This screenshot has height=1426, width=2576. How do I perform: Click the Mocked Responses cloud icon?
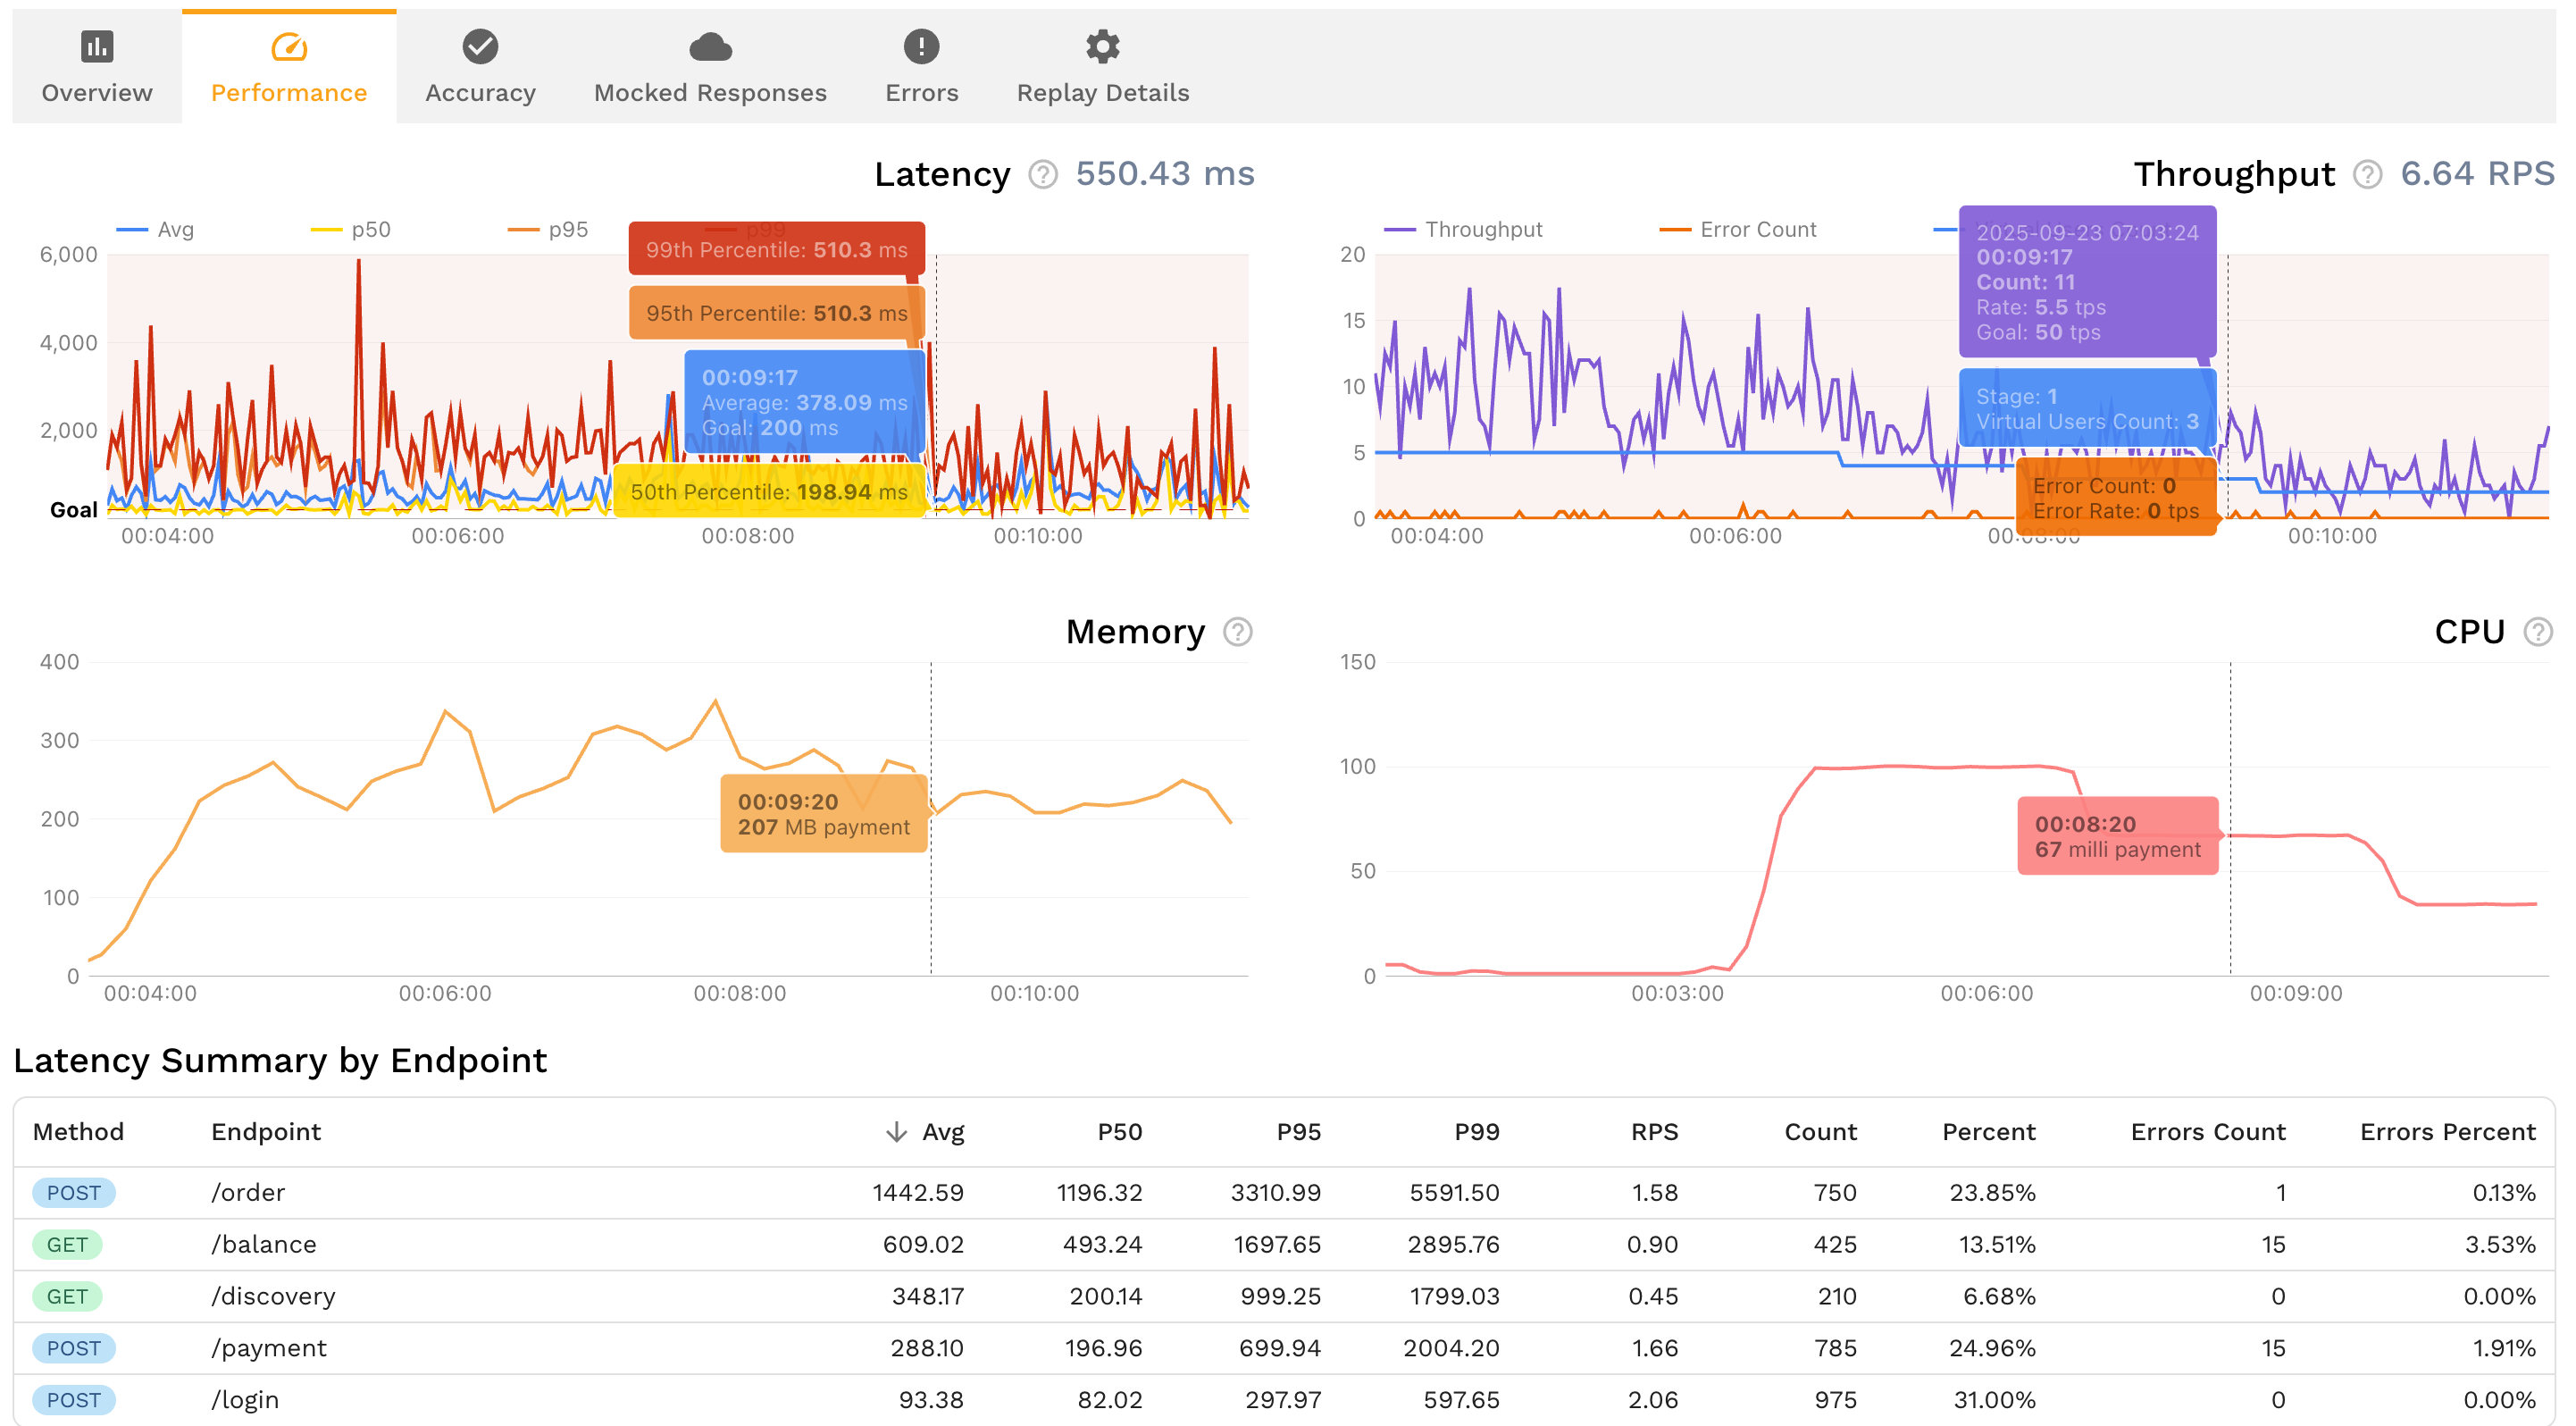pyautogui.click(x=710, y=46)
